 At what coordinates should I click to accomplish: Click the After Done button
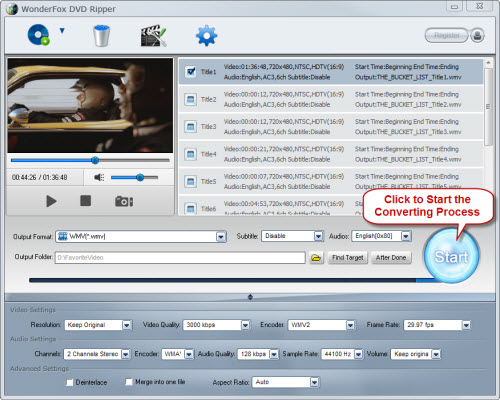[391, 258]
